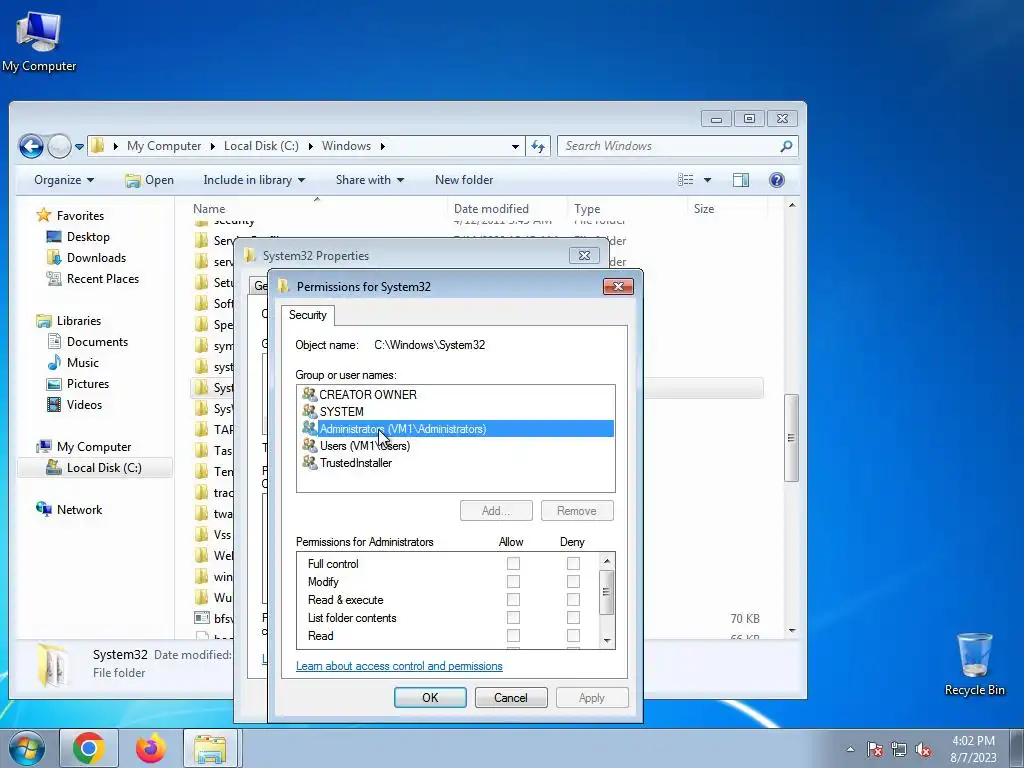This screenshot has height=768, width=1024.
Task: Check Allow for Modify
Action: [513, 581]
